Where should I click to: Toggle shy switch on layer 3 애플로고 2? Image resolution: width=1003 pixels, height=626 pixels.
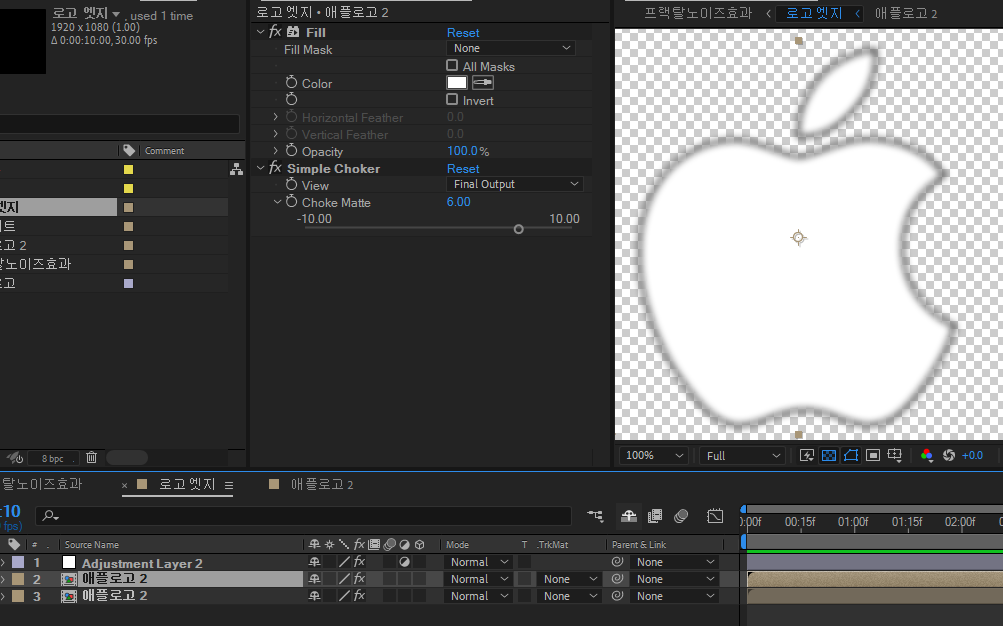314,595
